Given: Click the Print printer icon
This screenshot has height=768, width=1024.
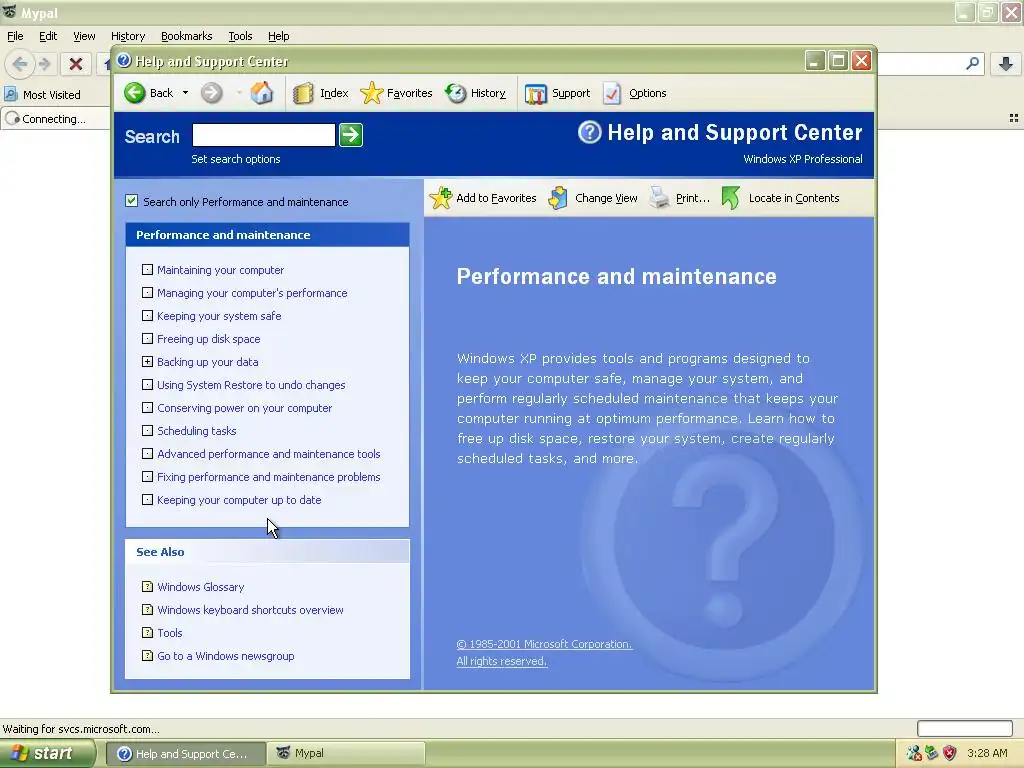Looking at the screenshot, I should 660,198.
